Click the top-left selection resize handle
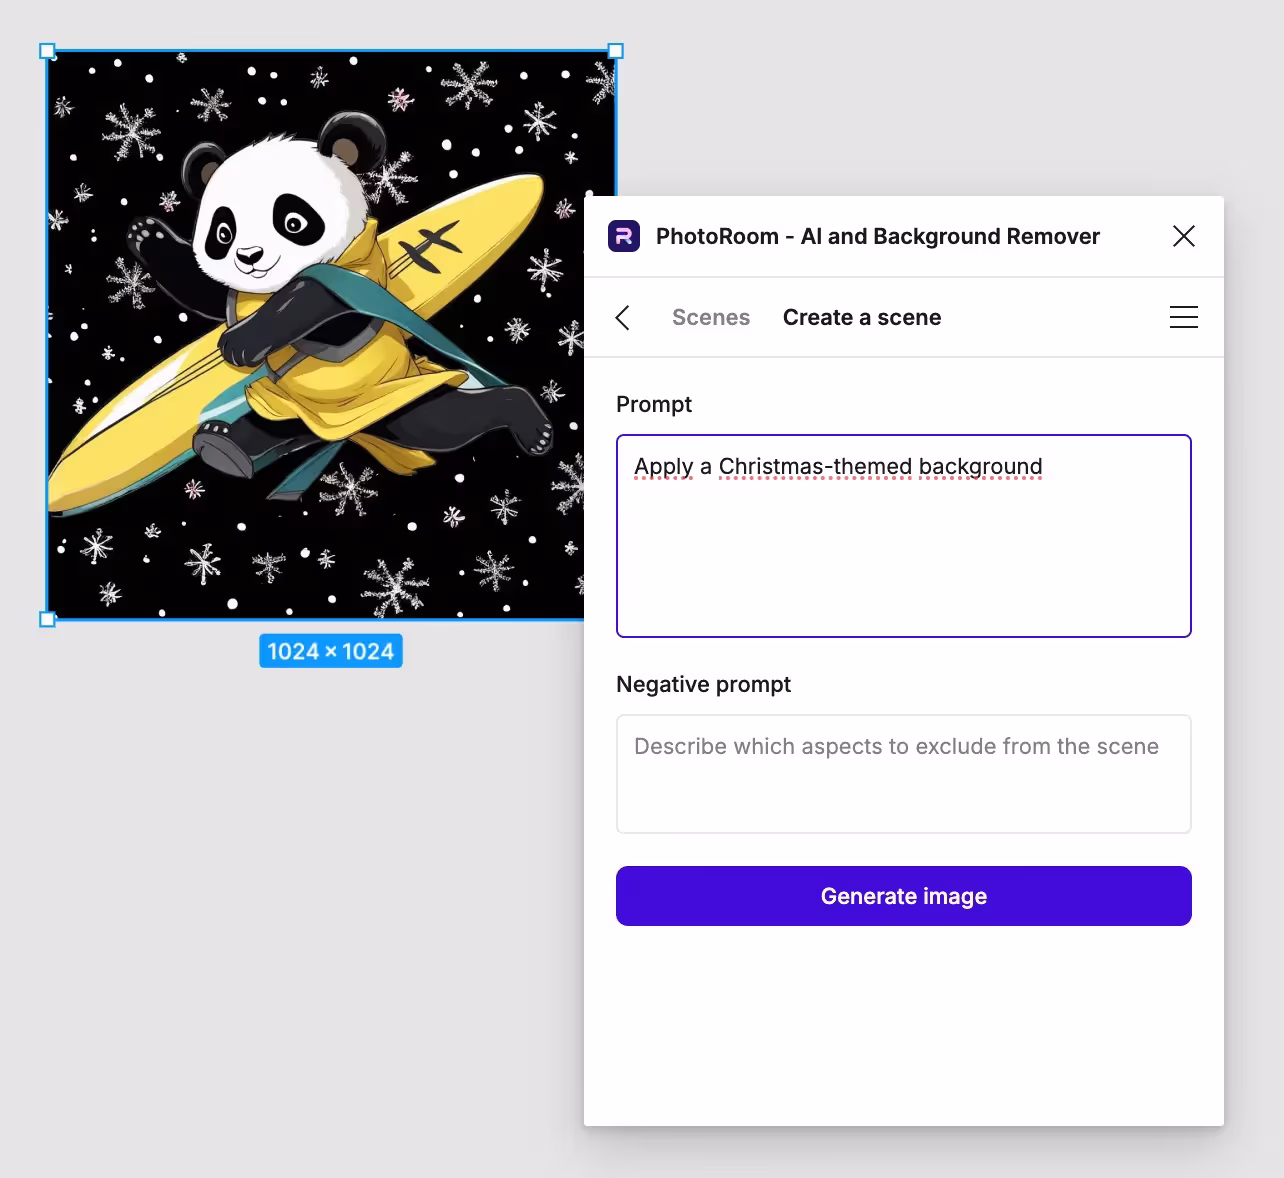1284x1178 pixels. pyautogui.click(x=47, y=51)
